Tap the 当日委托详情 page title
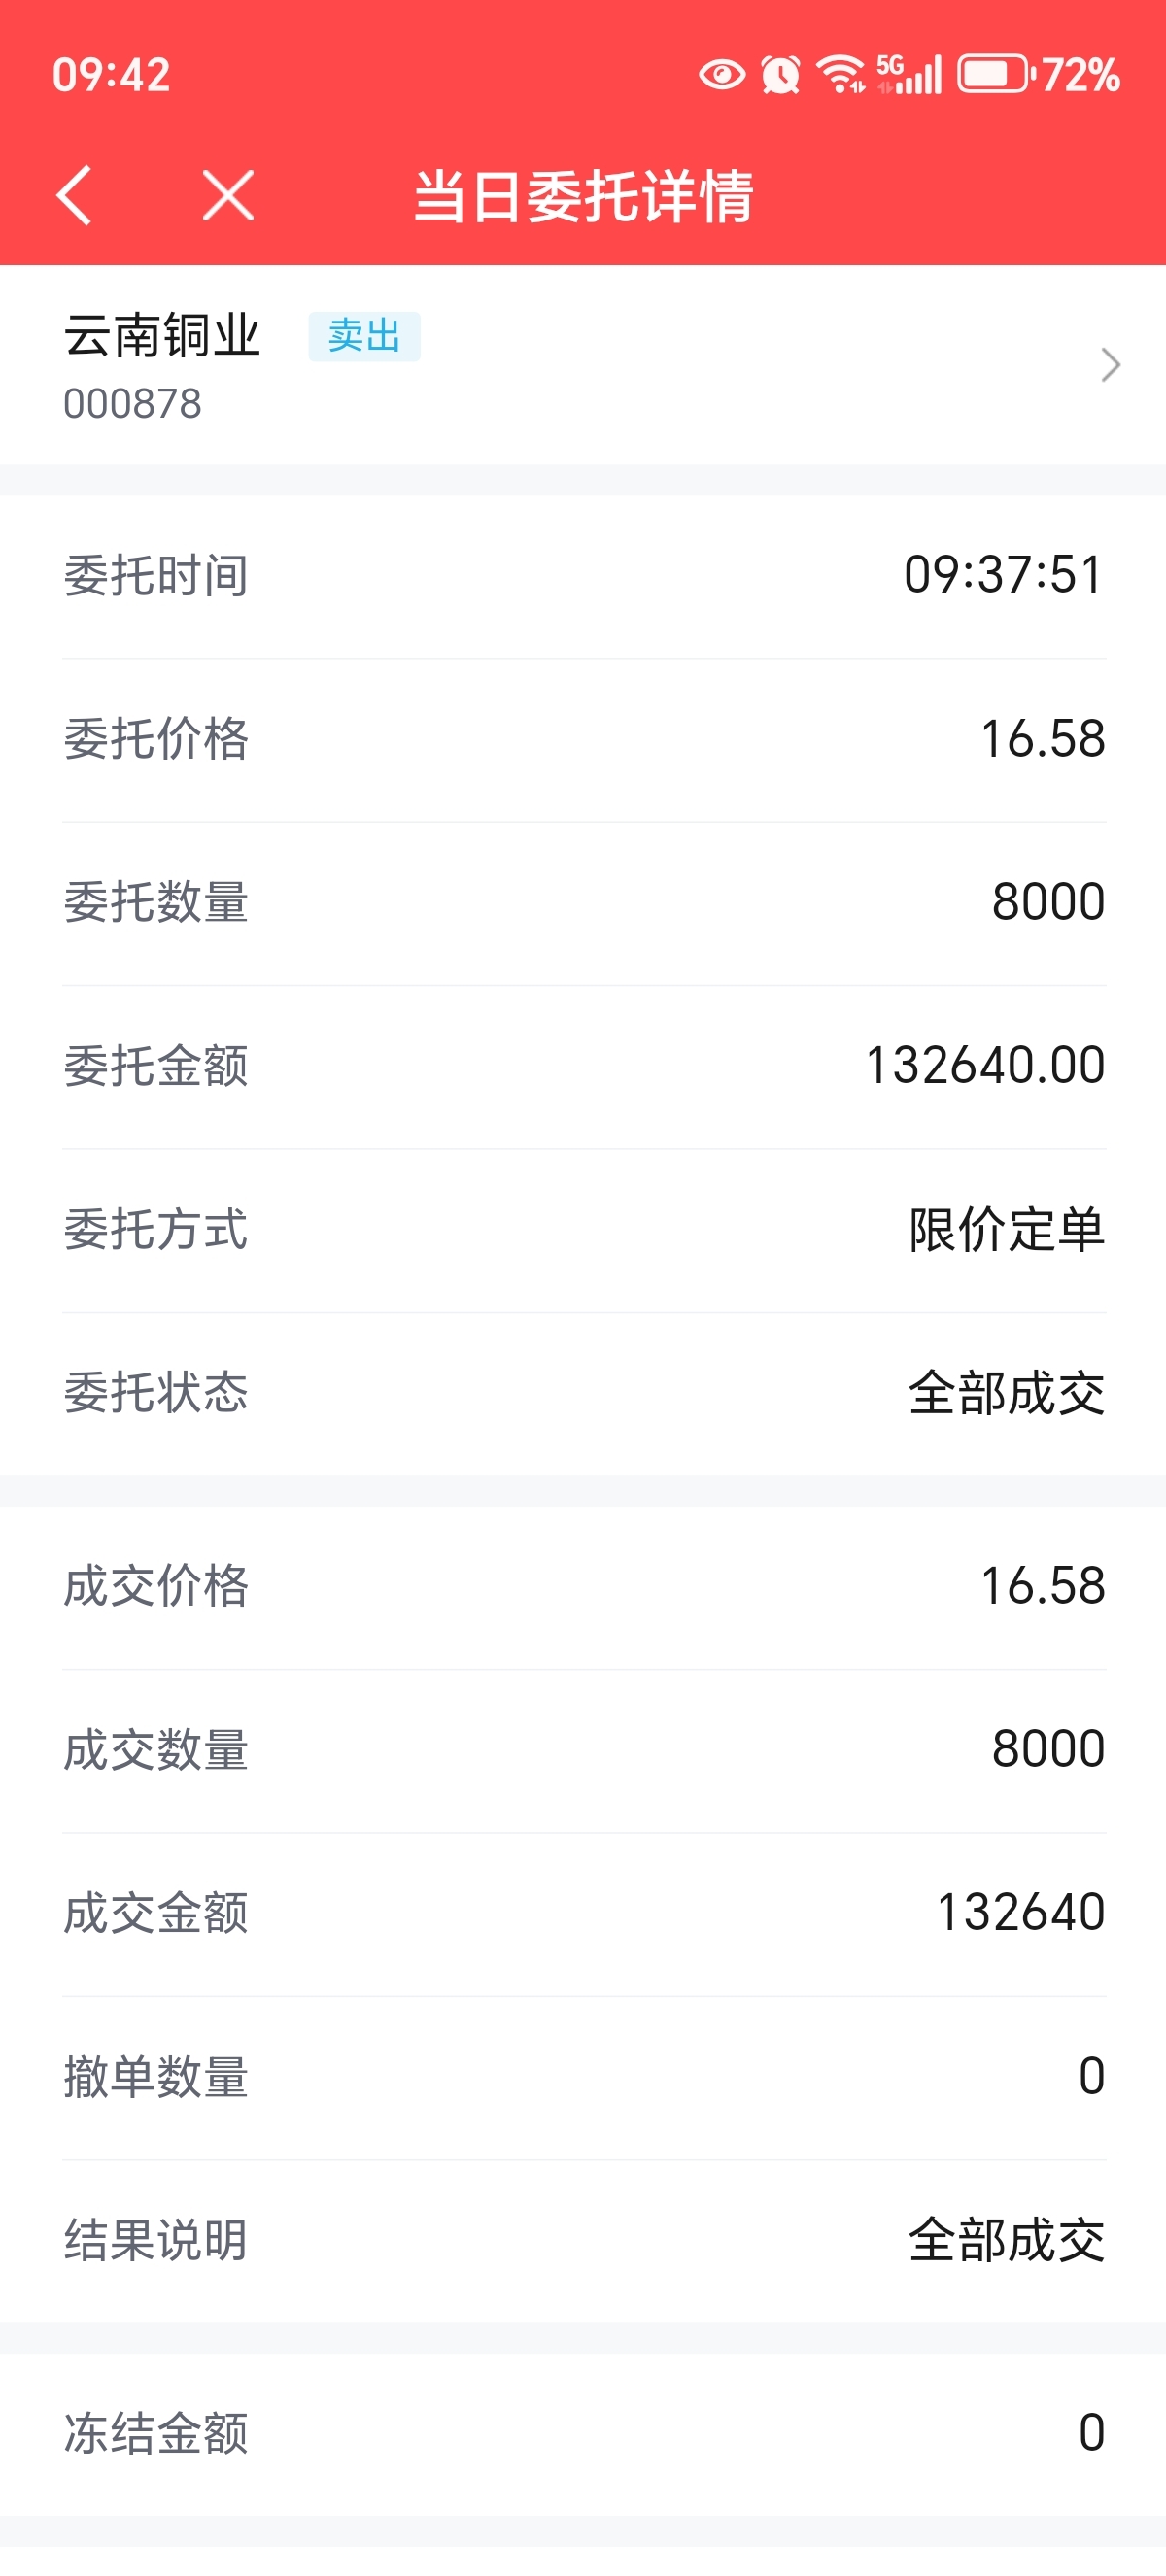 tap(583, 195)
